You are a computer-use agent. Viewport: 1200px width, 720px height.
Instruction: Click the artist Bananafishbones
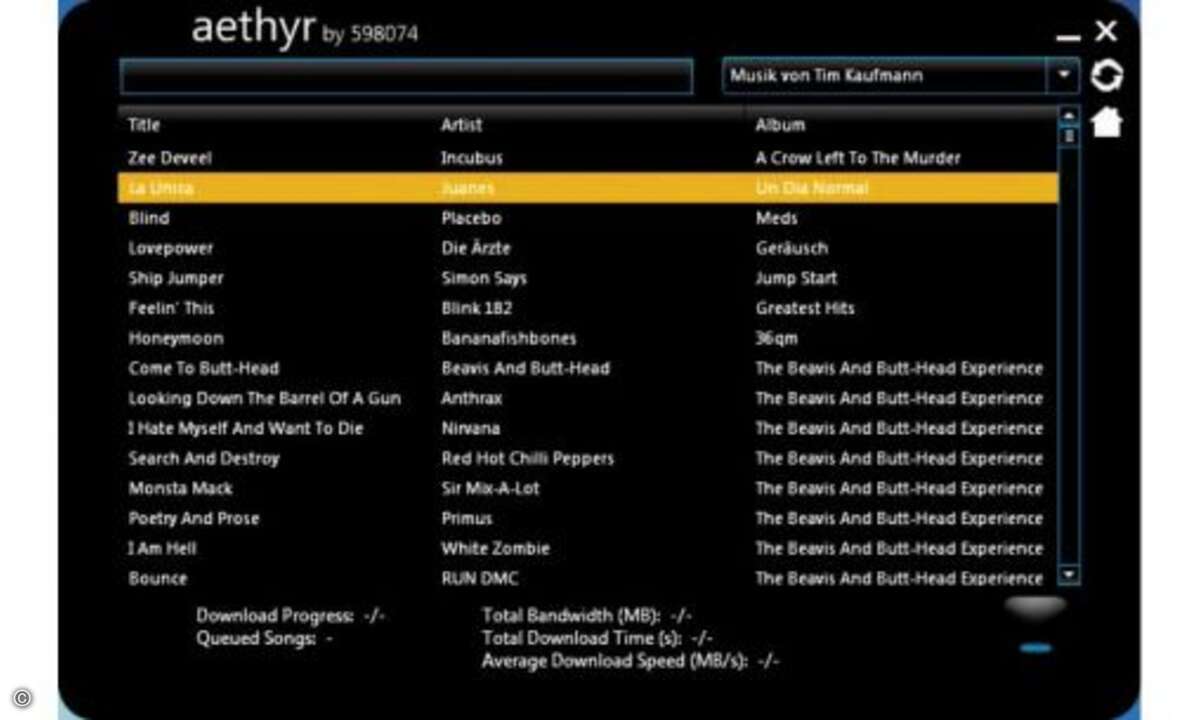(509, 338)
